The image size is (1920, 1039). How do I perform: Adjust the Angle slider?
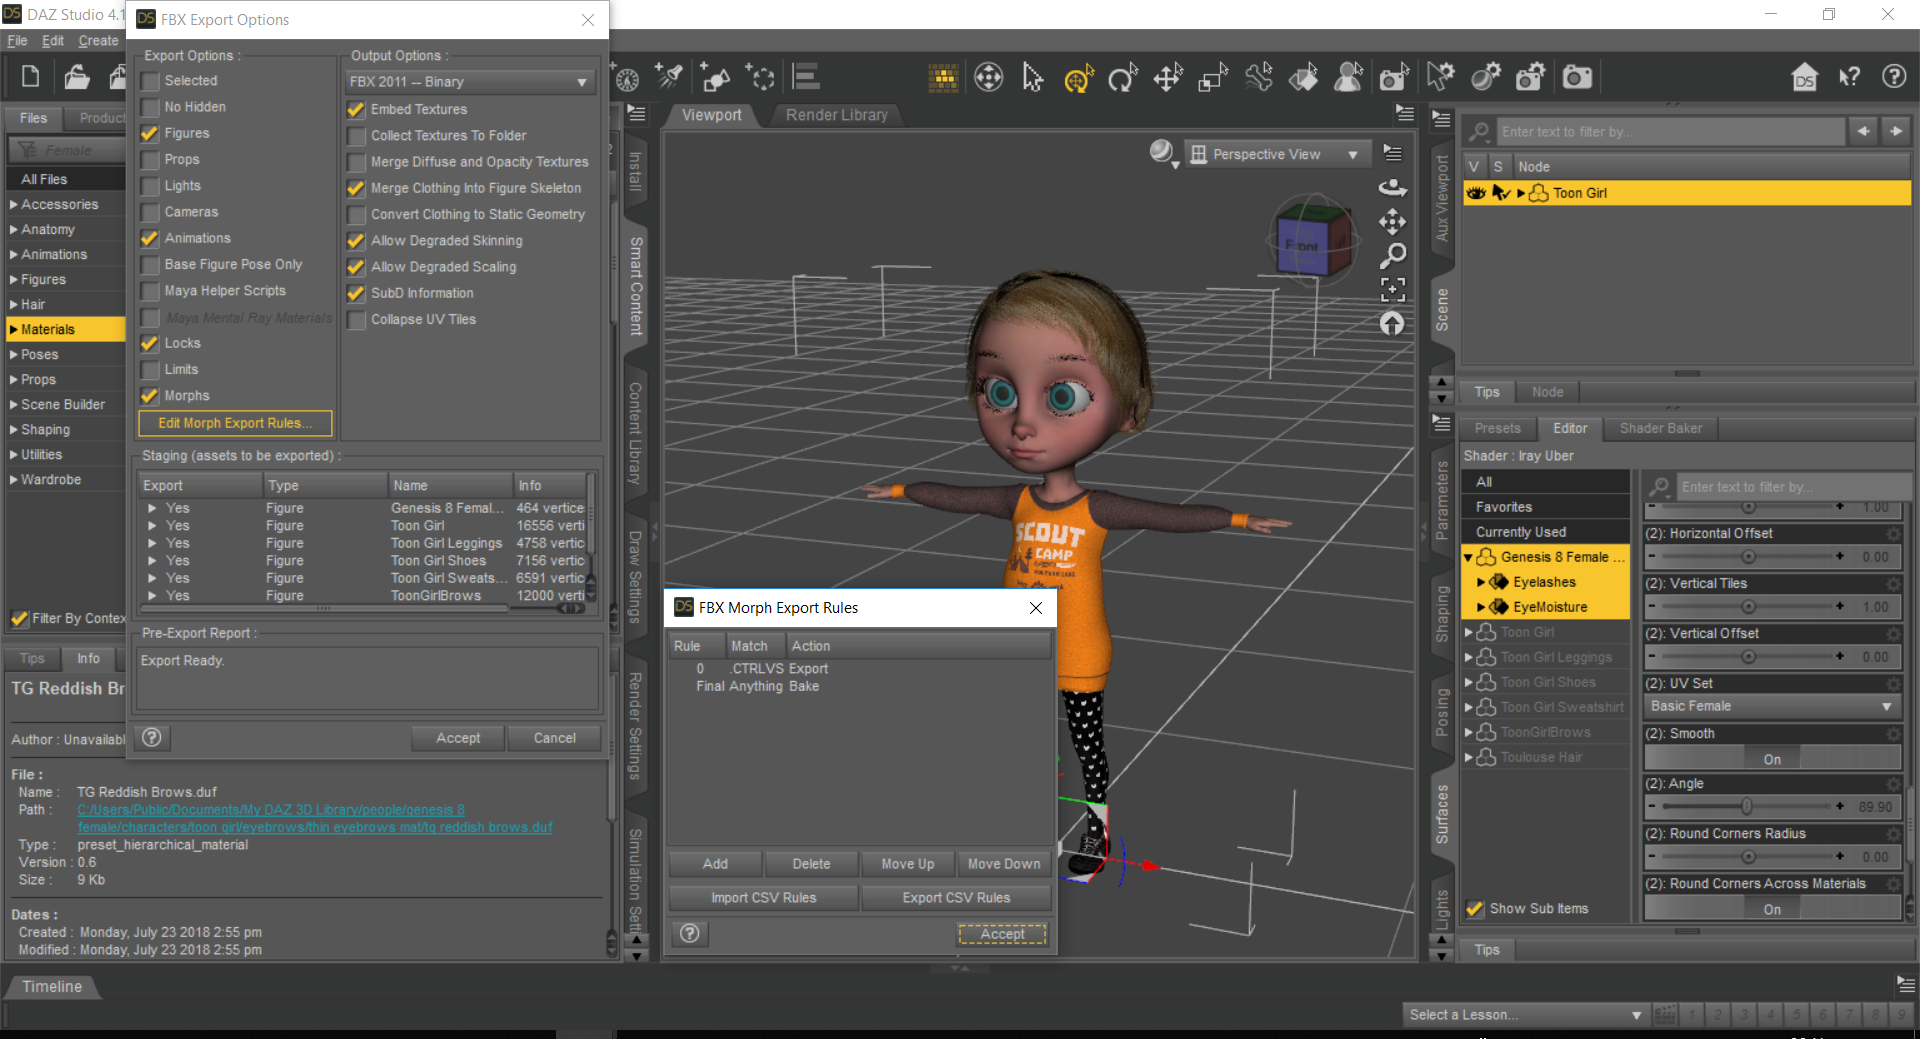[1747, 807]
